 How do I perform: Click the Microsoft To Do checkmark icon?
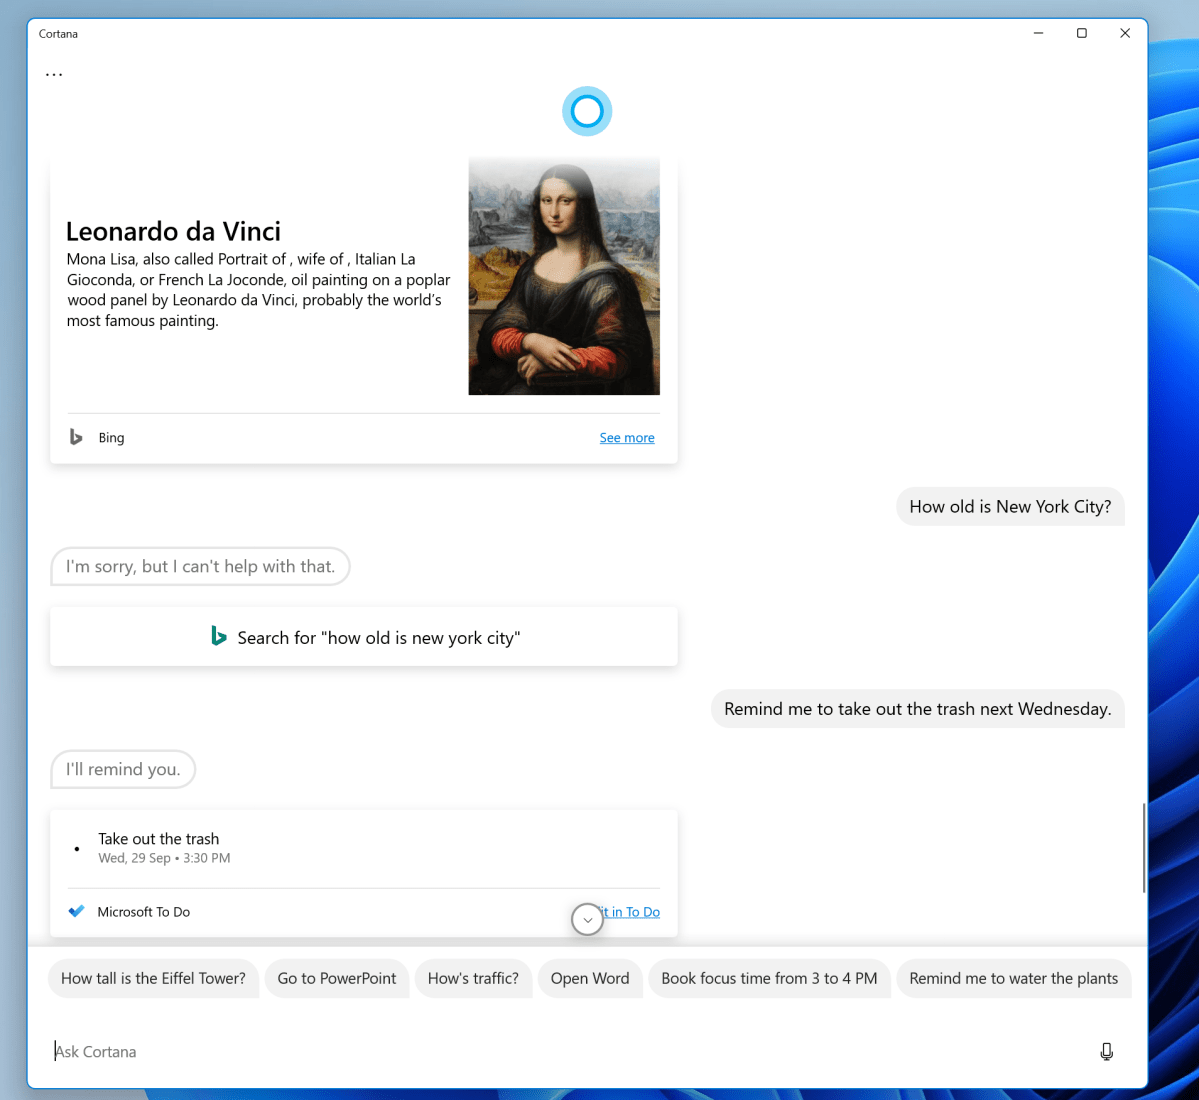click(76, 911)
